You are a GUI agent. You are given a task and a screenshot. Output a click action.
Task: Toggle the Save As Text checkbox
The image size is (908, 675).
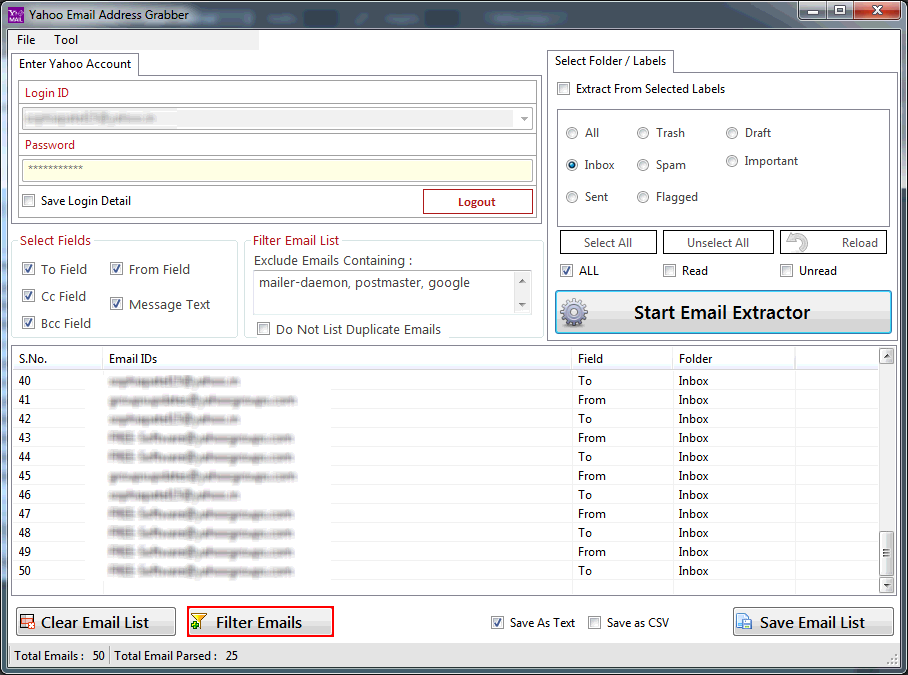point(497,622)
